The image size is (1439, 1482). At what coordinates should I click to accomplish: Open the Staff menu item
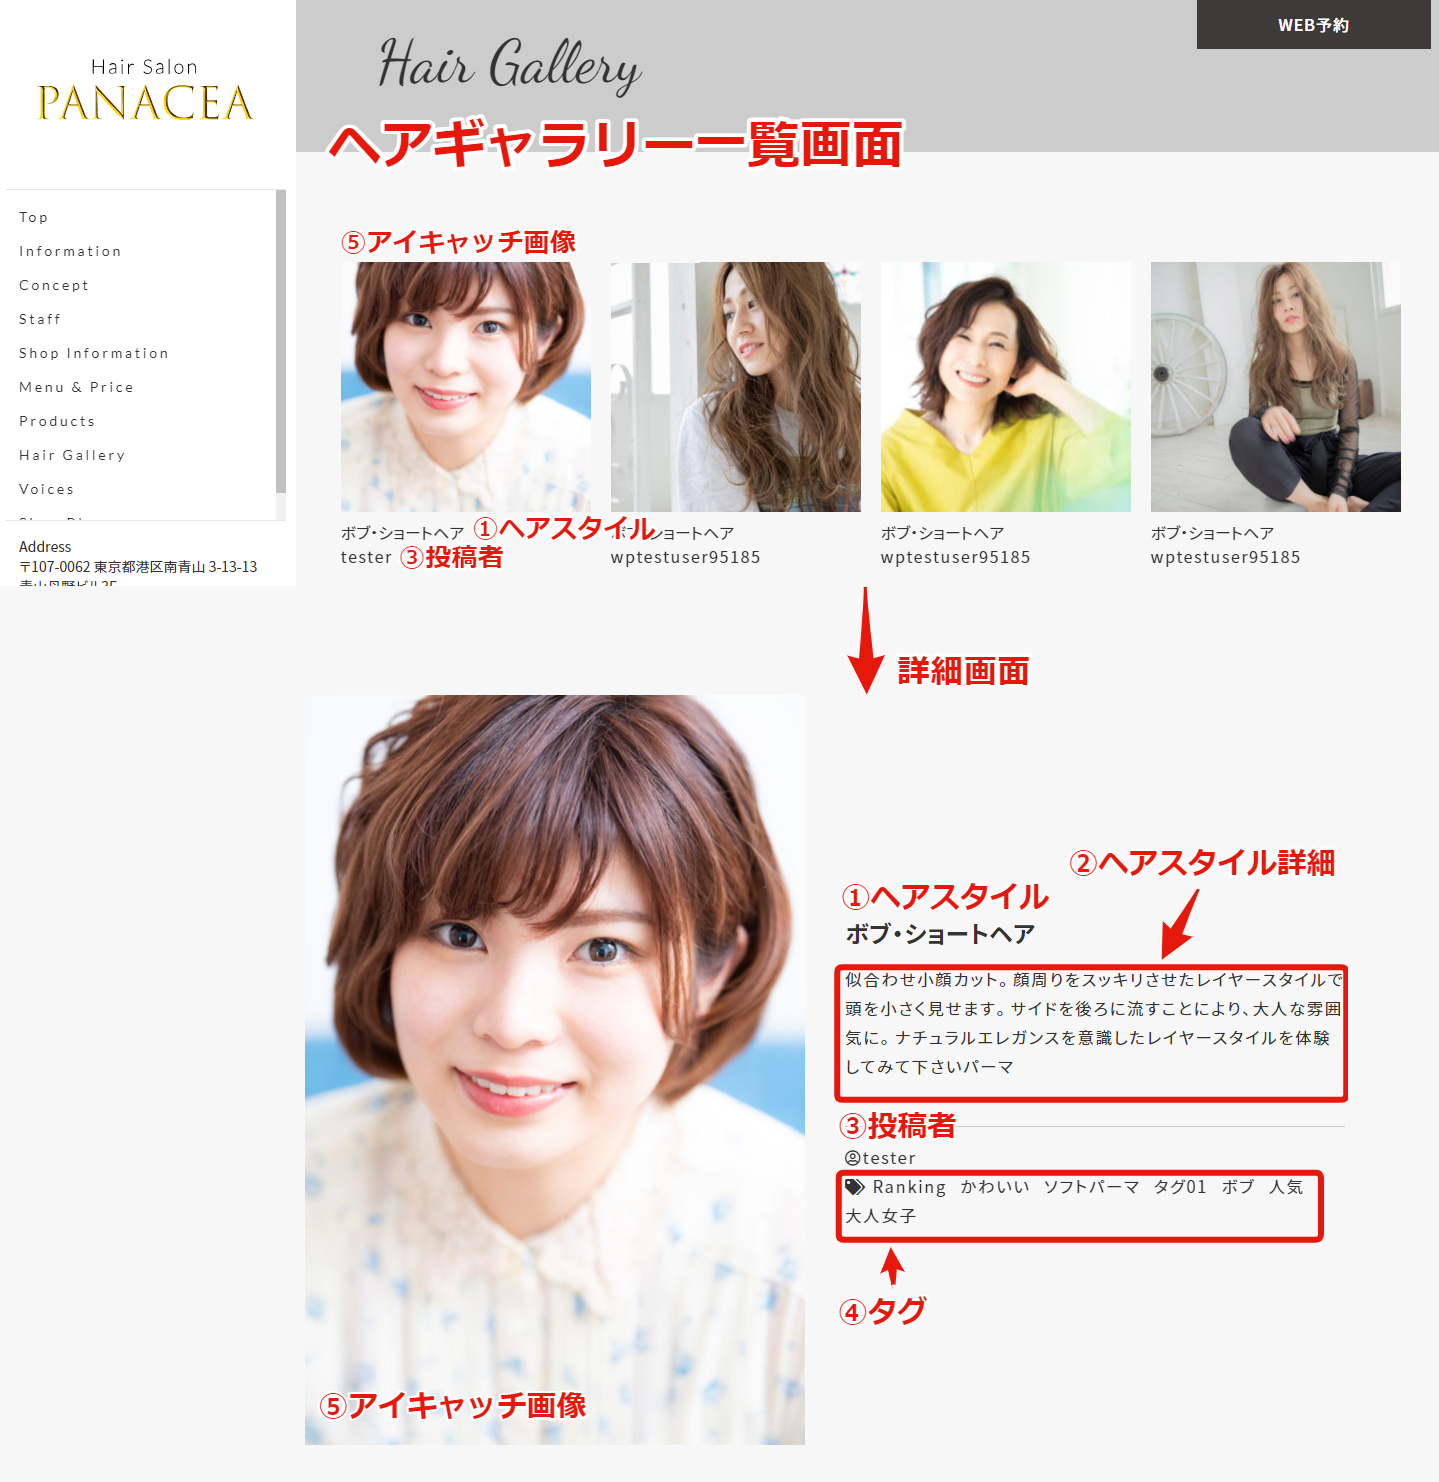coord(40,319)
